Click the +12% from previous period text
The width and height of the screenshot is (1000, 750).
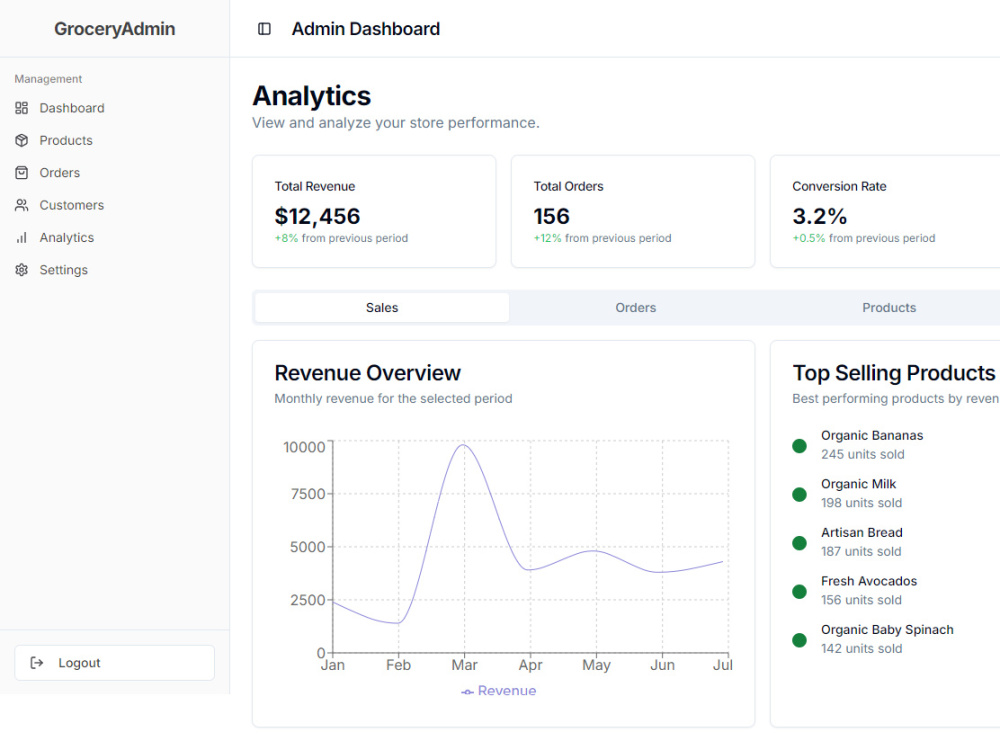click(603, 238)
